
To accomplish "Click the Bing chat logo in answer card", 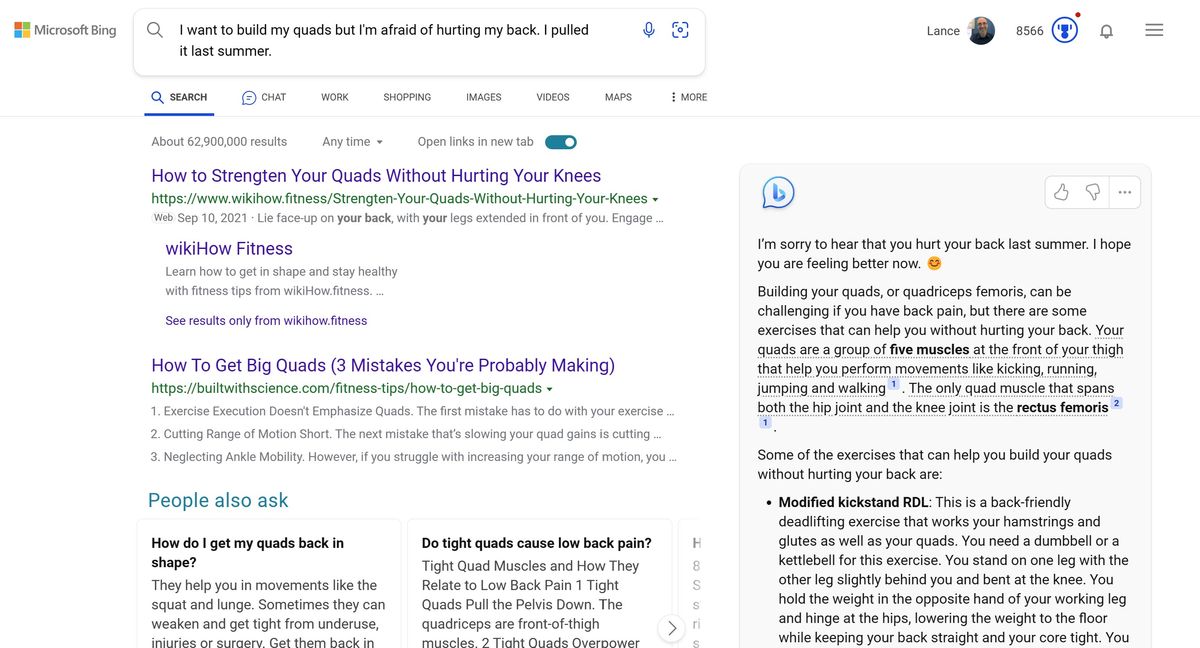I will point(778,192).
